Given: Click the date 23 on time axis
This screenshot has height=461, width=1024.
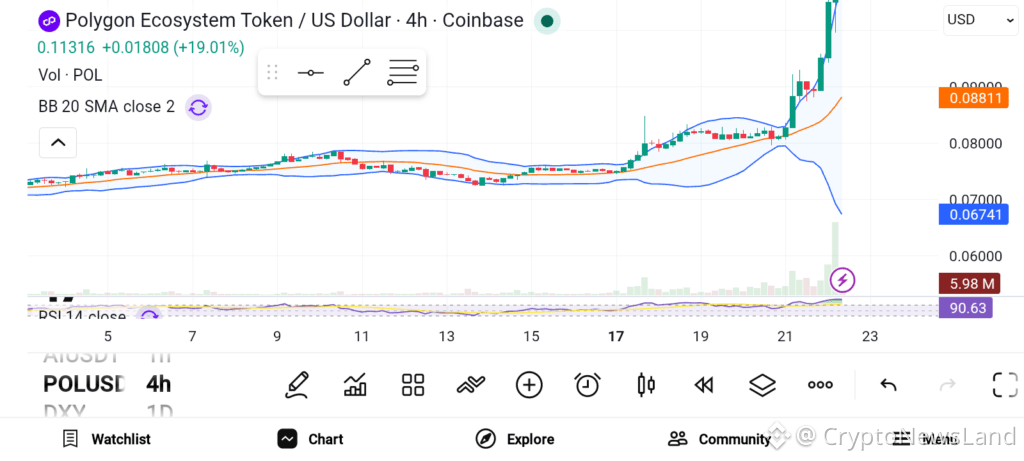Looking at the screenshot, I should (870, 337).
